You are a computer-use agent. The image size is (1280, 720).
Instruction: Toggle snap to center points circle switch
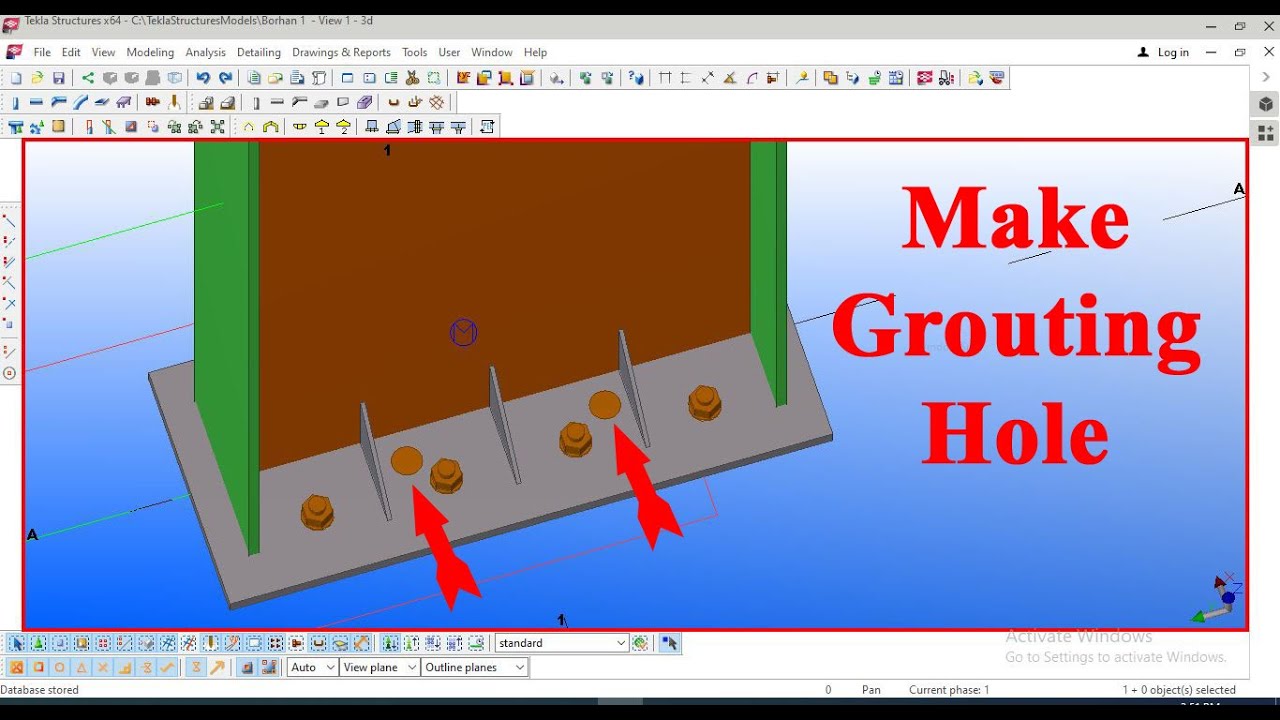[60, 667]
